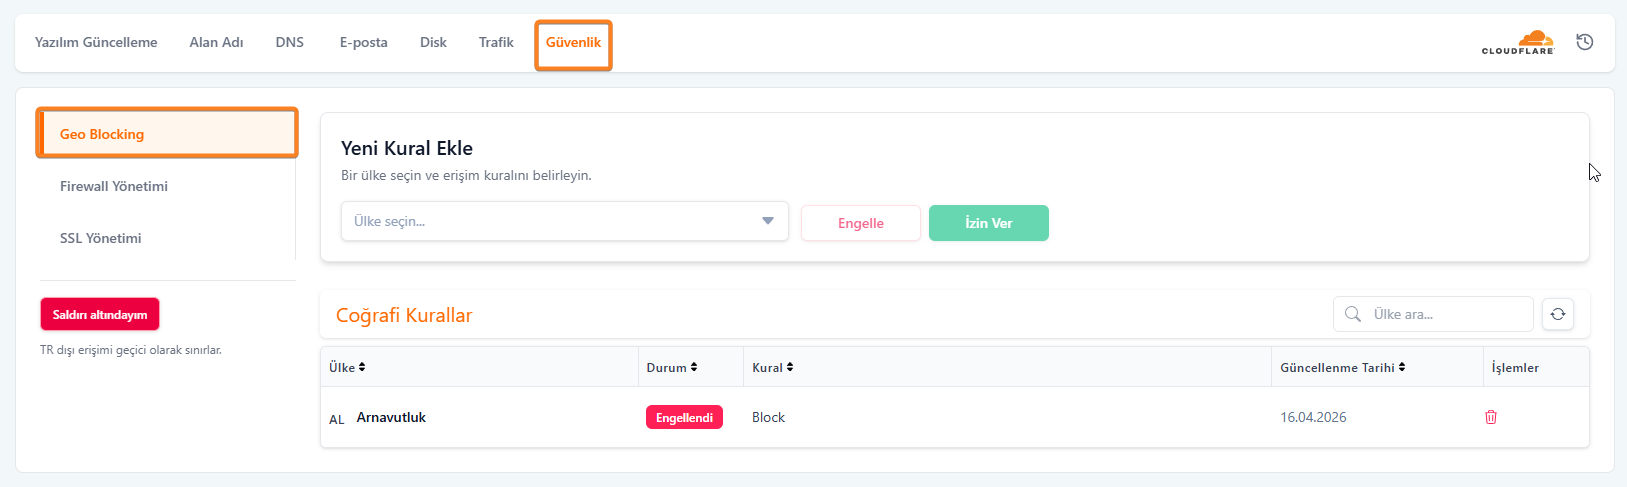Focus the Ülke ara search field

1445,314
